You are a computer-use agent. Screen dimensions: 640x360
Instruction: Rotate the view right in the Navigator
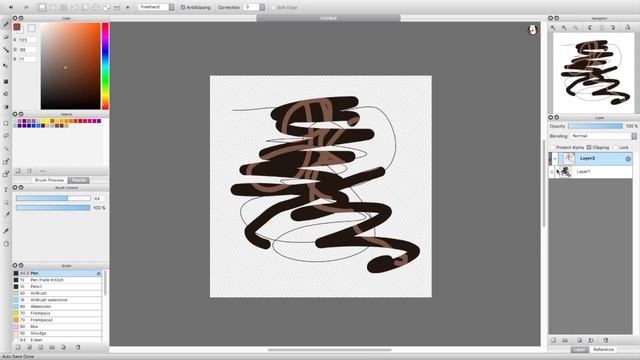613,28
